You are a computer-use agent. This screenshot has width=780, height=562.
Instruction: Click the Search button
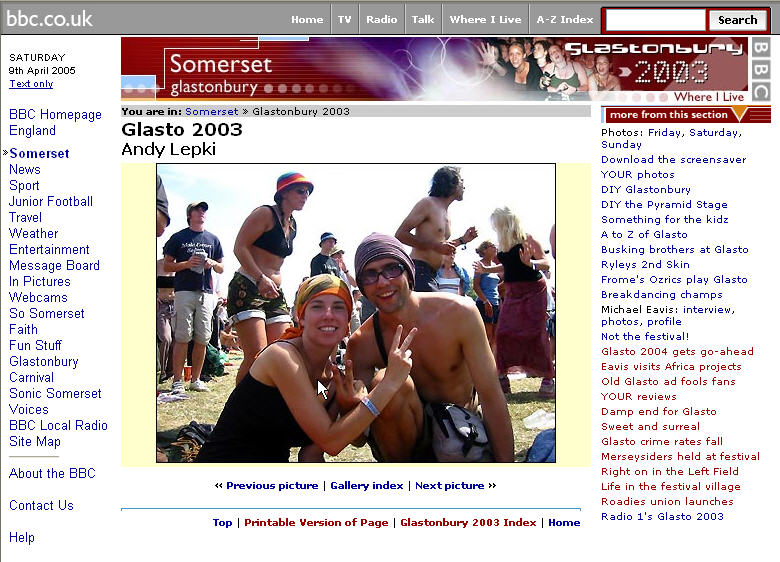[737, 20]
